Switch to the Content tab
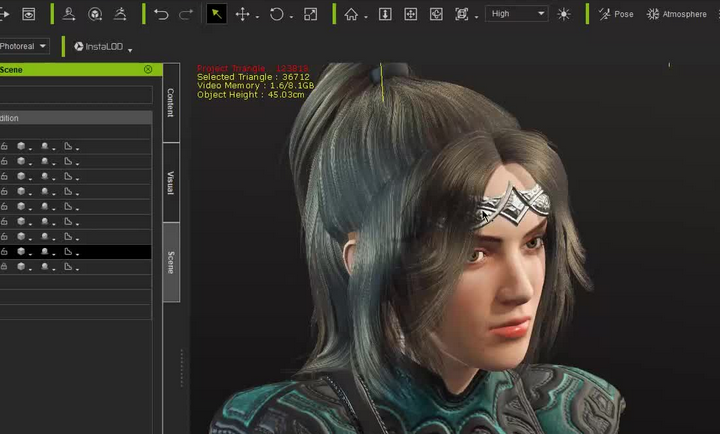 click(x=171, y=102)
